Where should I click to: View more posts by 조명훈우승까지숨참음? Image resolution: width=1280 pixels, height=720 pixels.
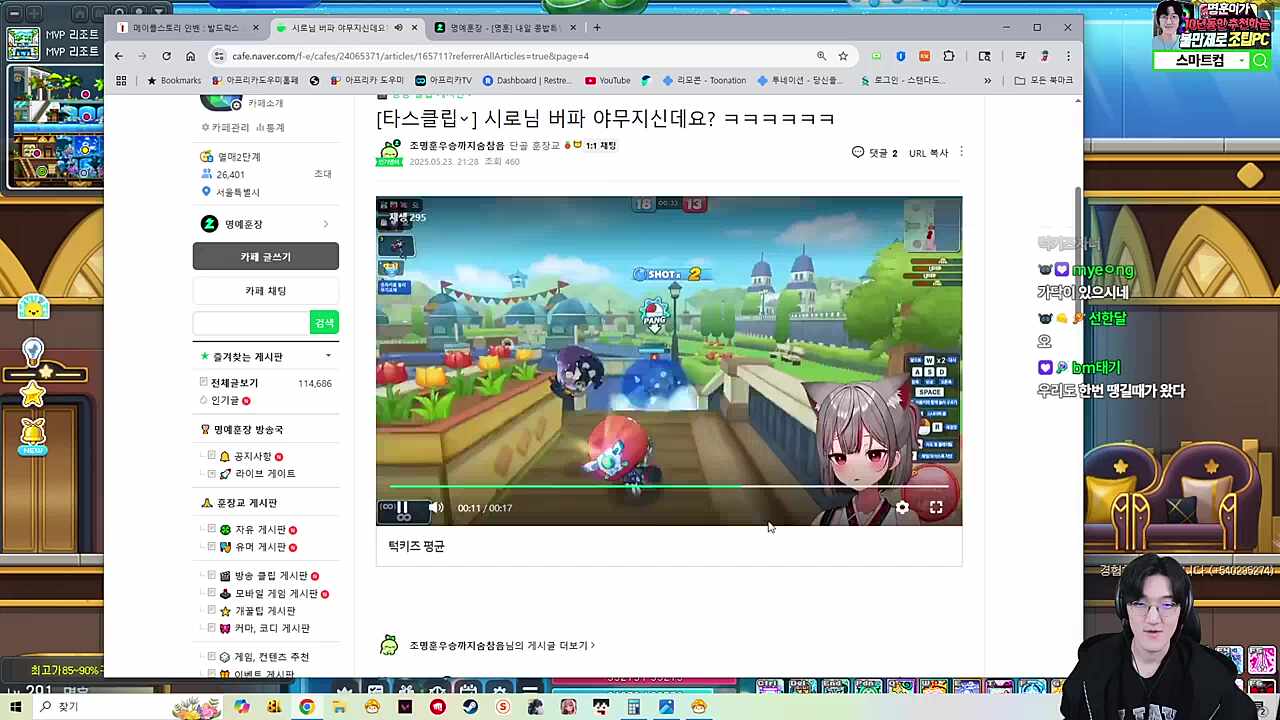[x=502, y=646]
